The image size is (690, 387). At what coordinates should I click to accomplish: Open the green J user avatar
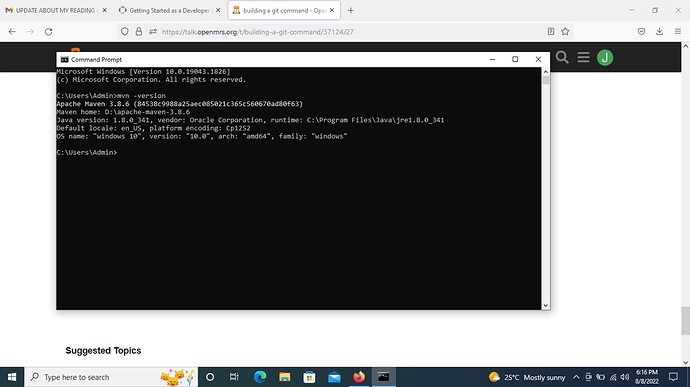(605, 58)
